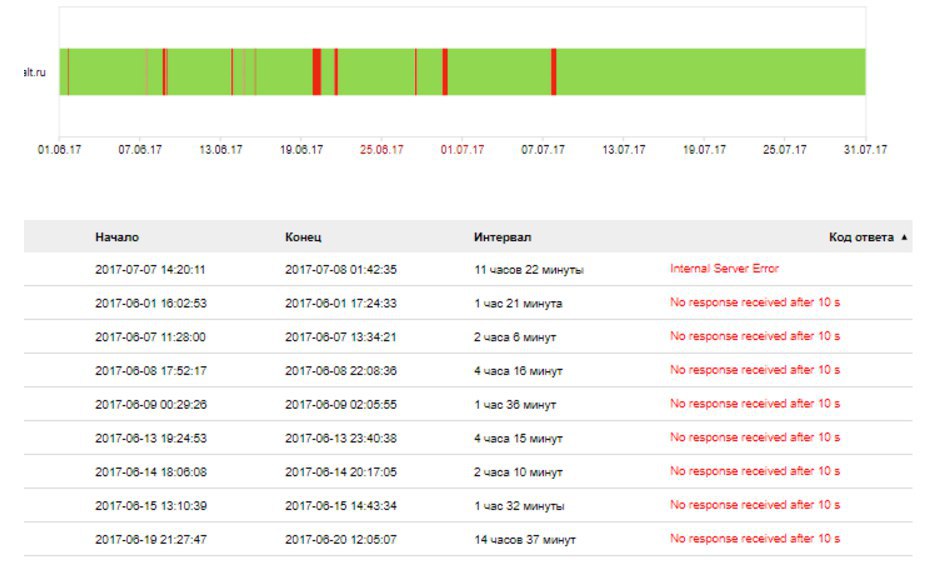939x574 pixels.
Task: Click interval 2 часа 6 минут
Action: [515, 337]
